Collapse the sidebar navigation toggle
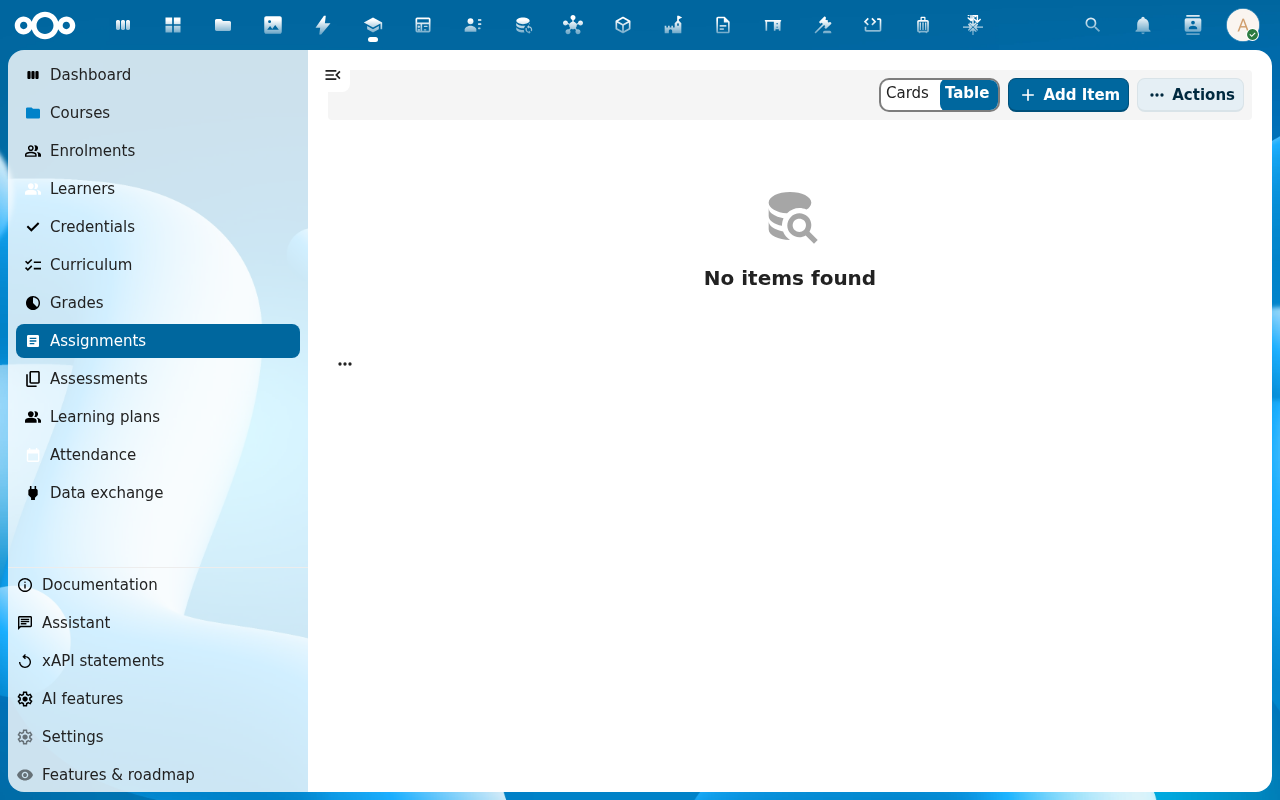 click(x=333, y=75)
